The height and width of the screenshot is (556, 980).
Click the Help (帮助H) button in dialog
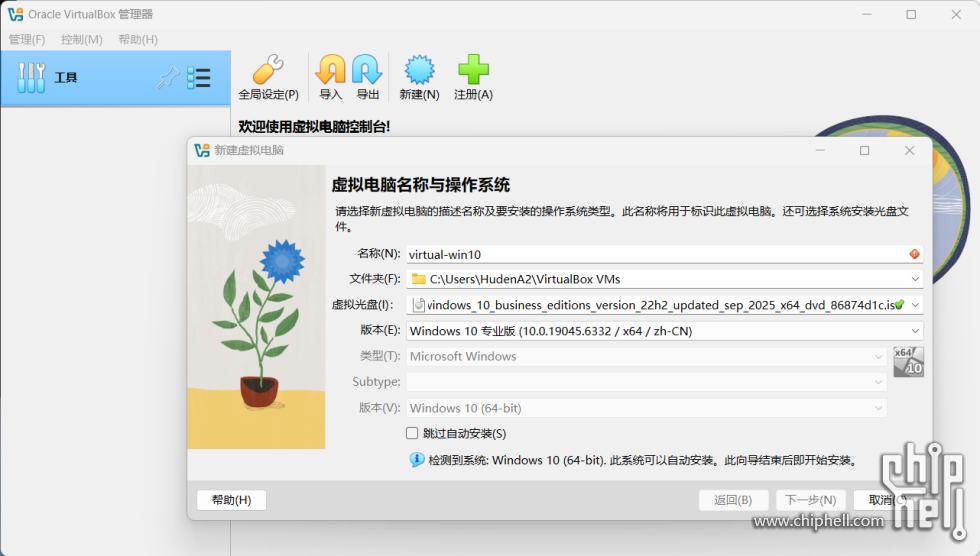point(231,500)
